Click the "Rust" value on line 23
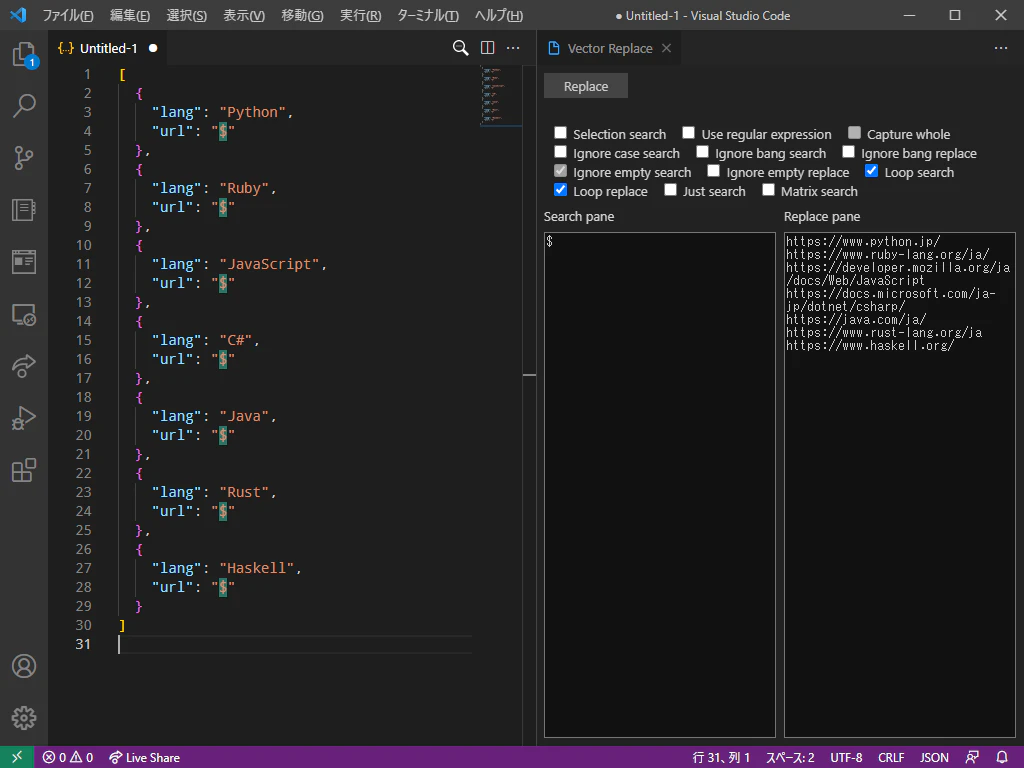1024x768 pixels. (x=244, y=492)
